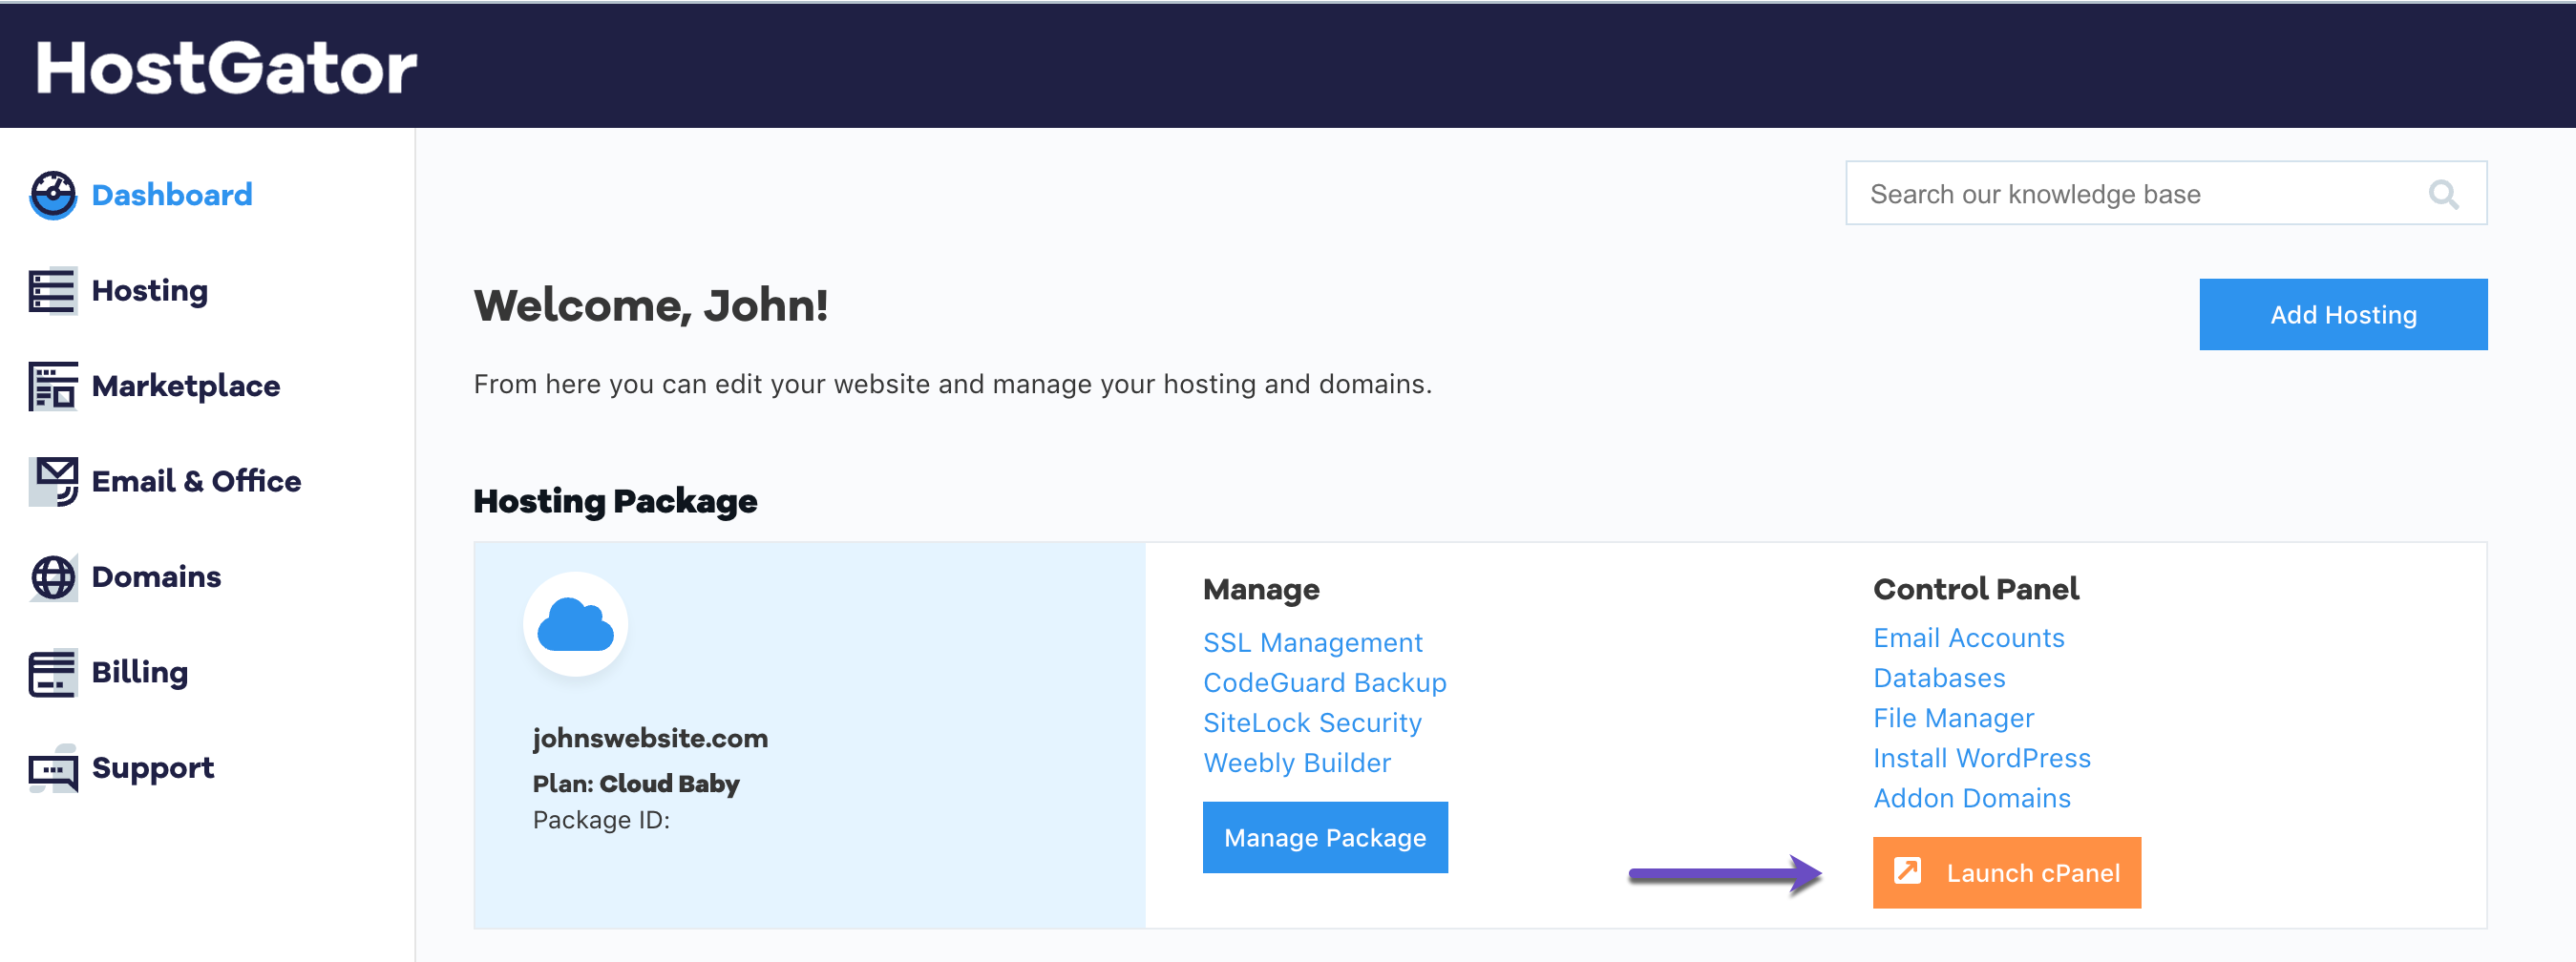Select the Install WordPress link
The height and width of the screenshot is (962, 2576).
click(1981, 758)
